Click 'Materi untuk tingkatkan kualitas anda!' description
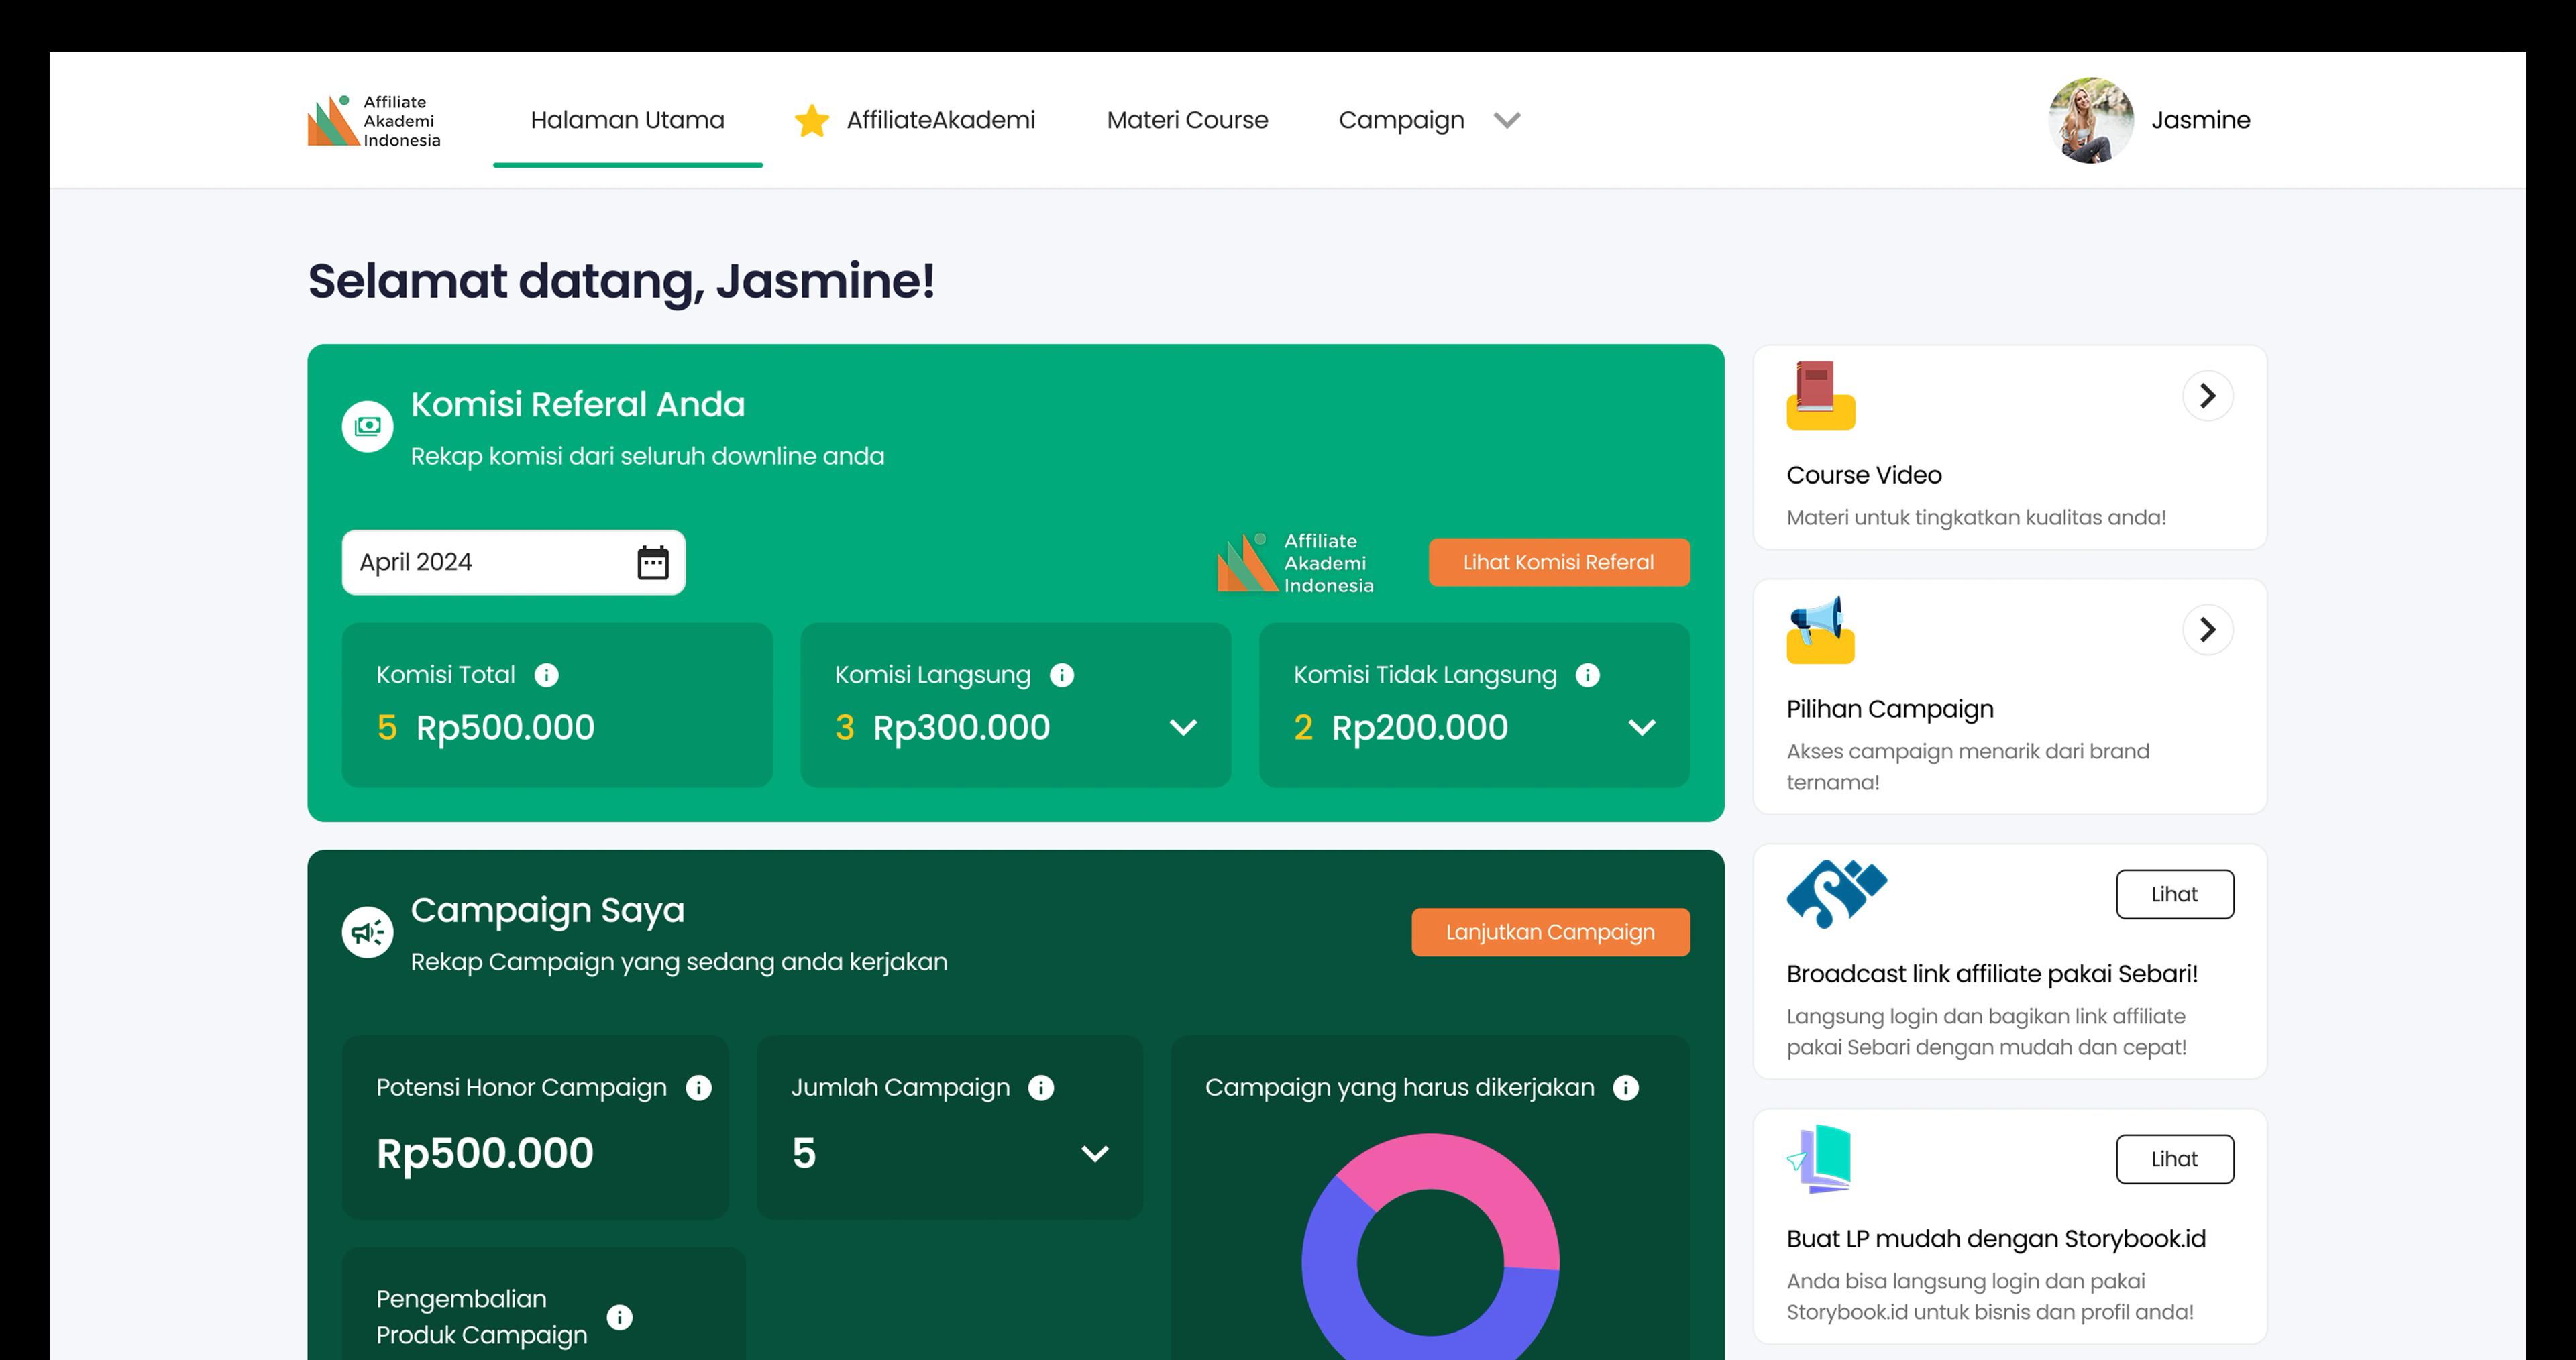This screenshot has width=2576, height=1360. 1977,518
